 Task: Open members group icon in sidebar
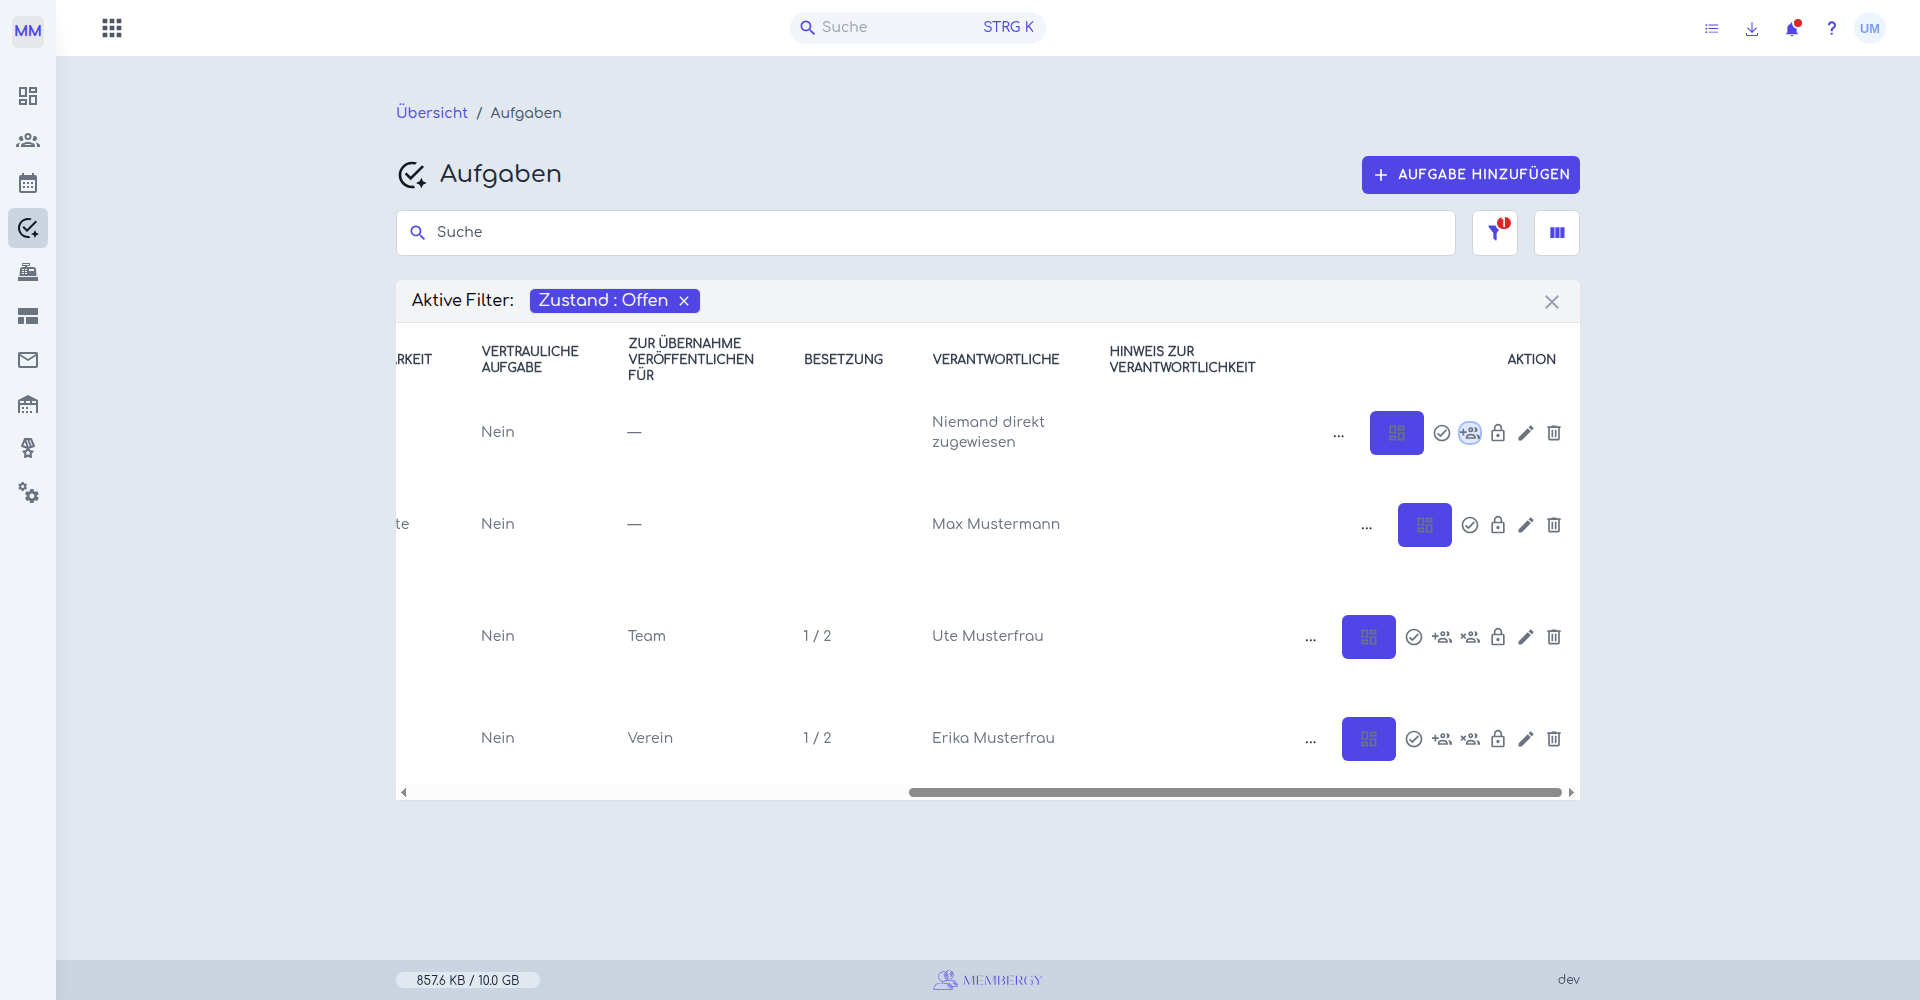tap(28, 140)
